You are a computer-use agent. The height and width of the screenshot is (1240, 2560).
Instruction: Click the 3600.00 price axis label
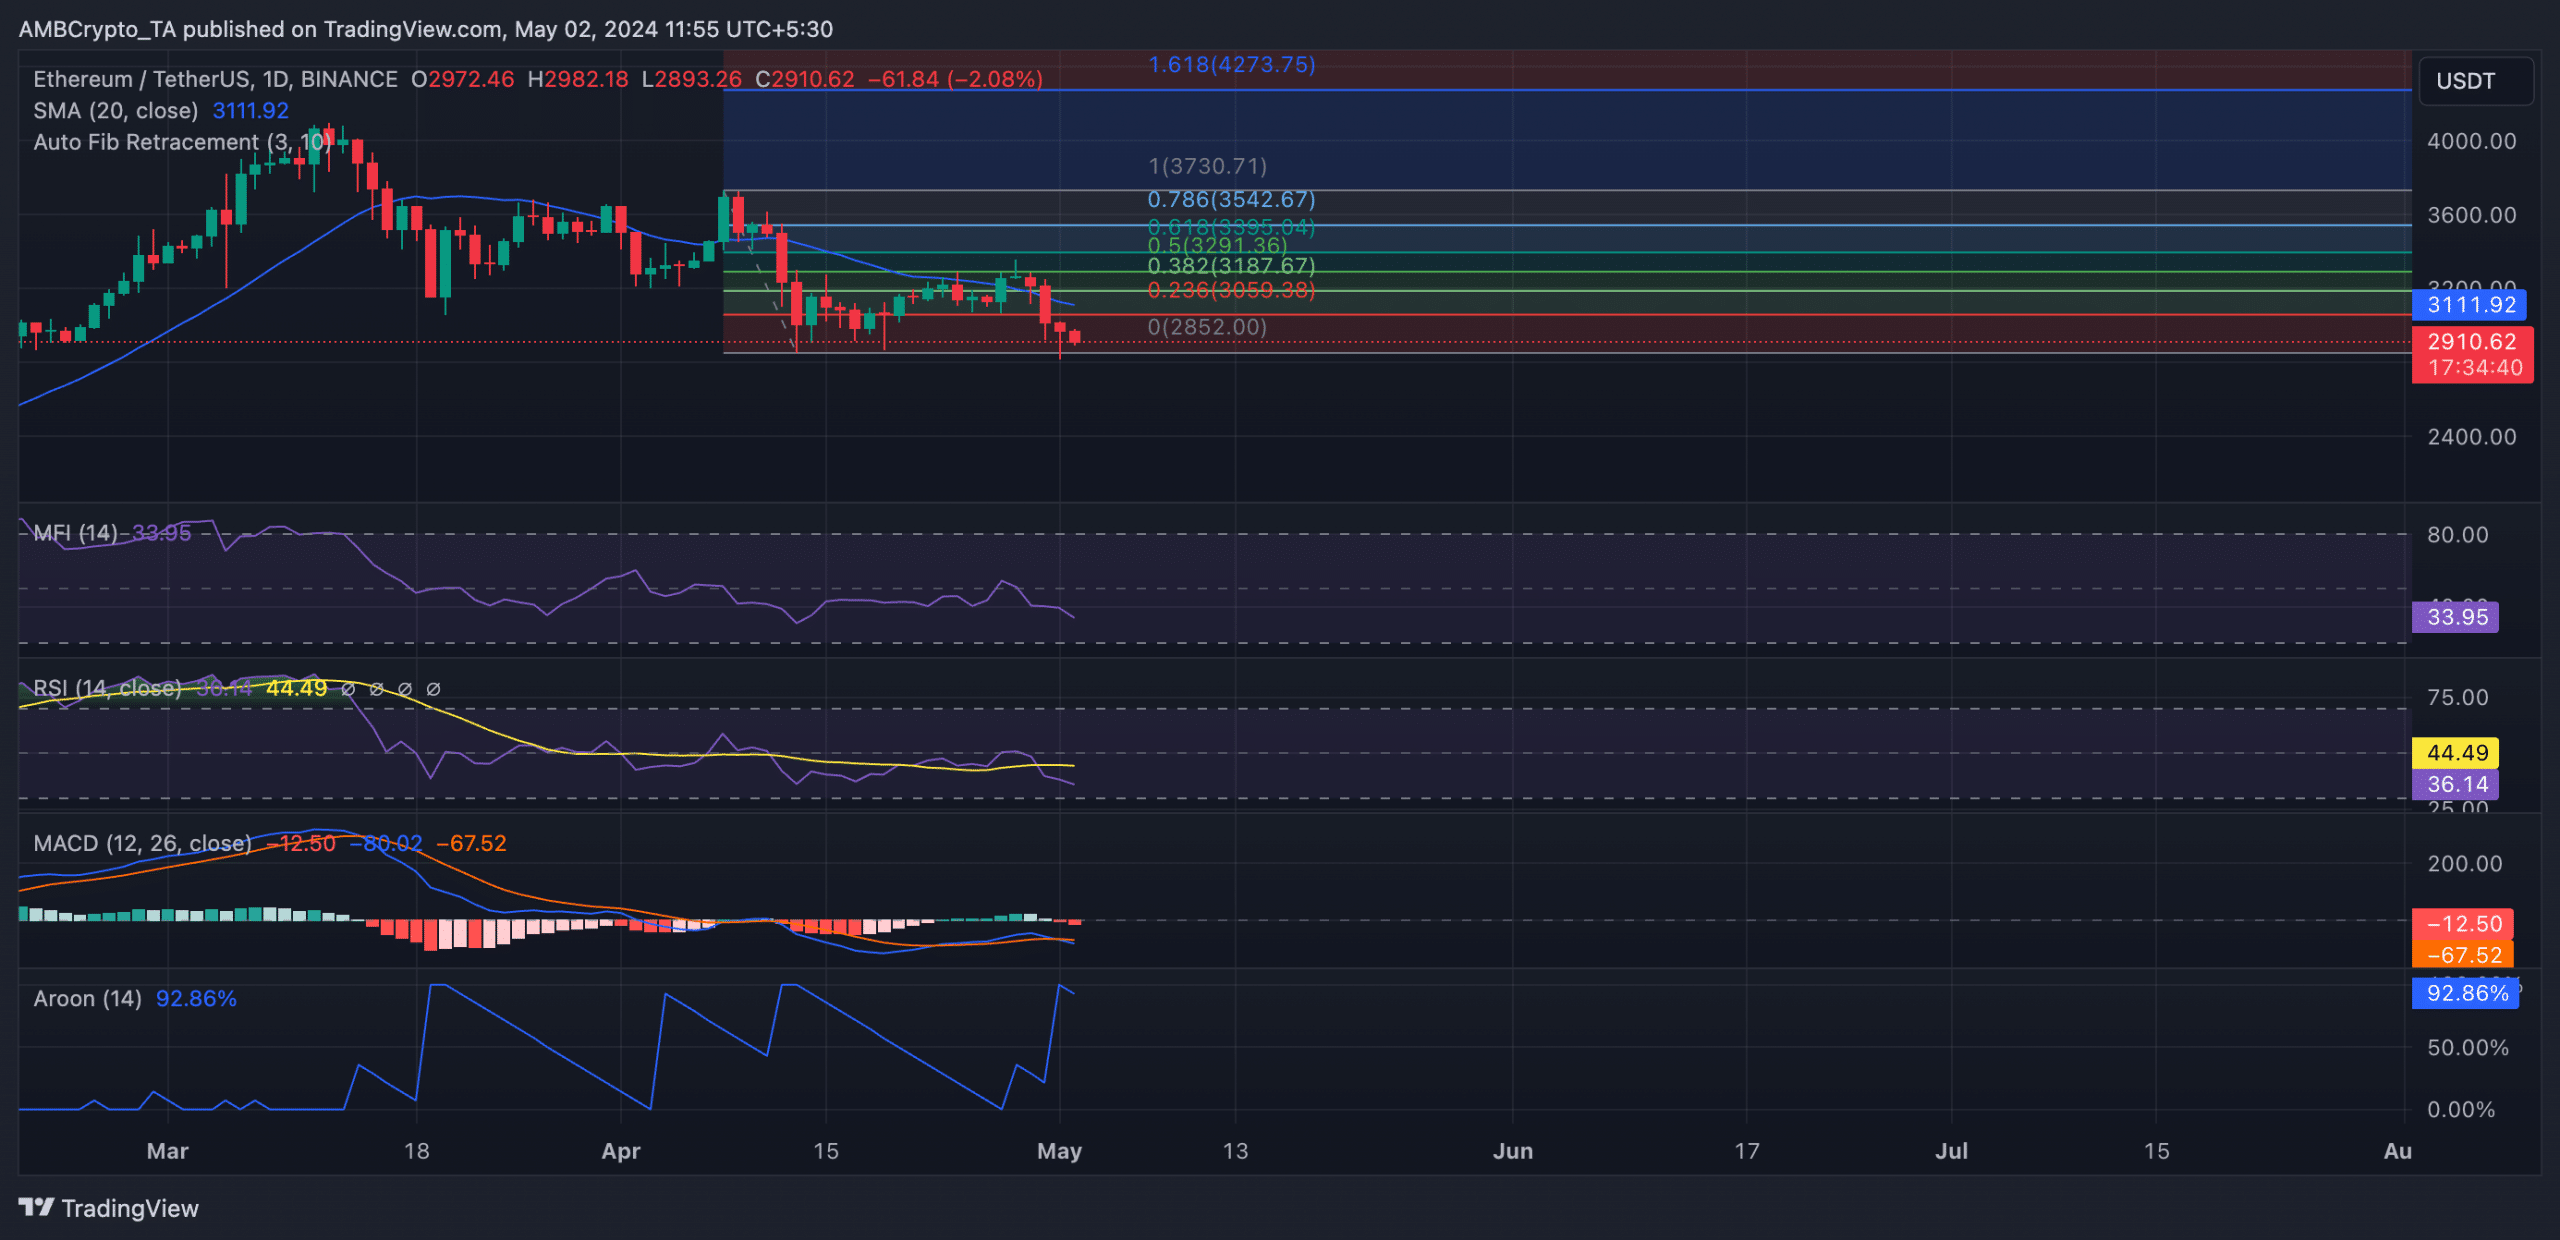pos(2471,215)
